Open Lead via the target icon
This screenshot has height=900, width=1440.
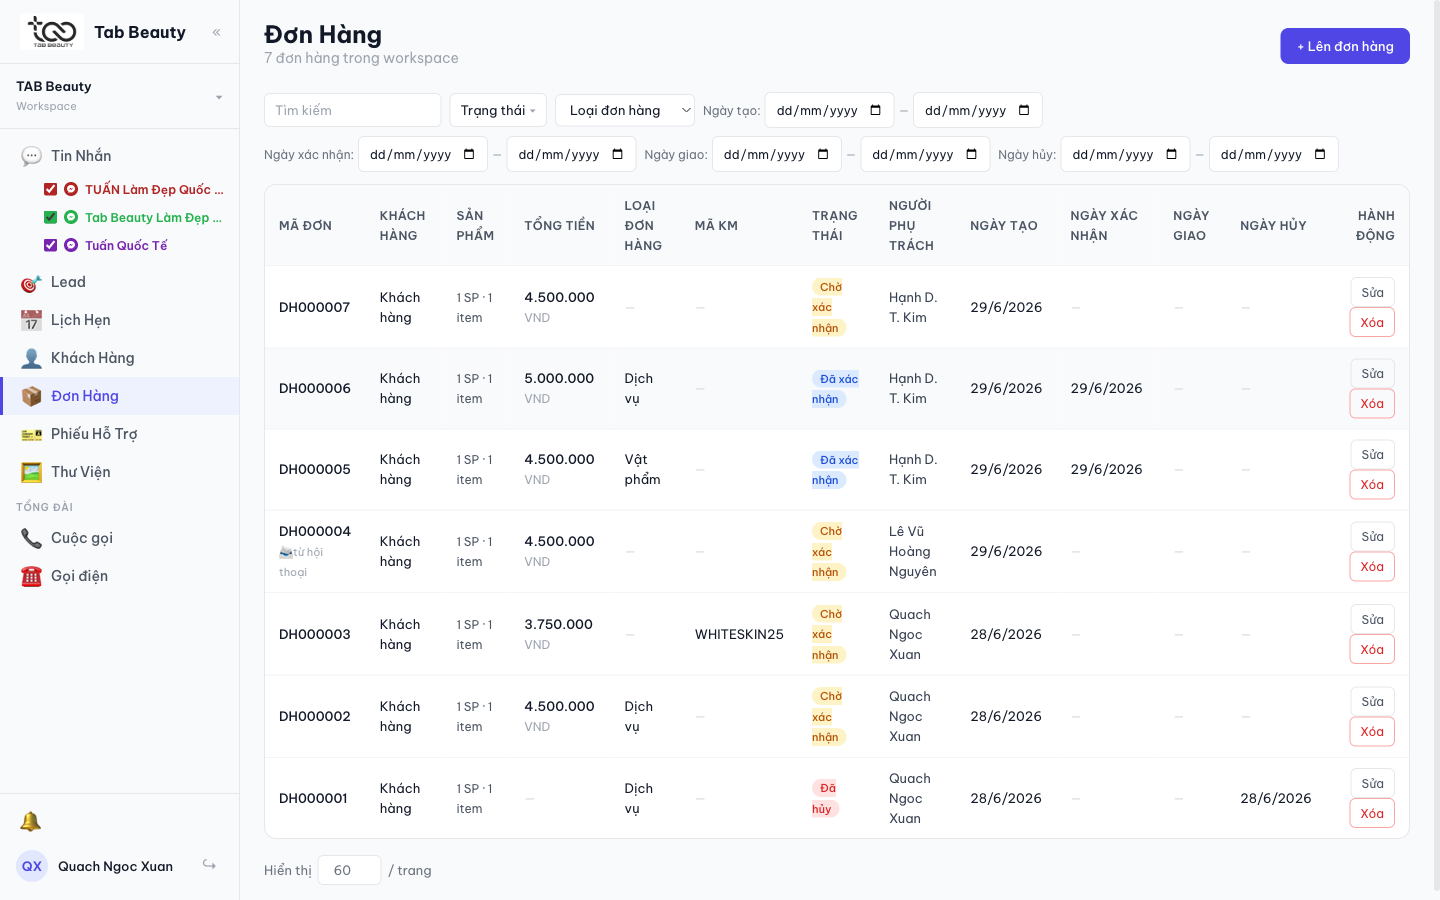31,283
